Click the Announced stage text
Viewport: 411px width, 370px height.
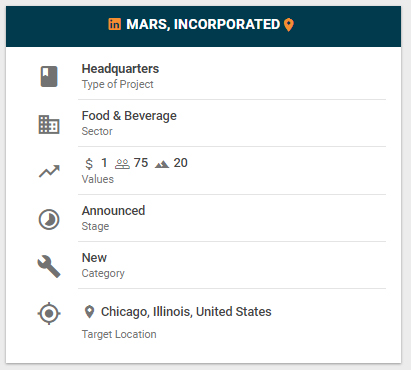click(x=113, y=211)
